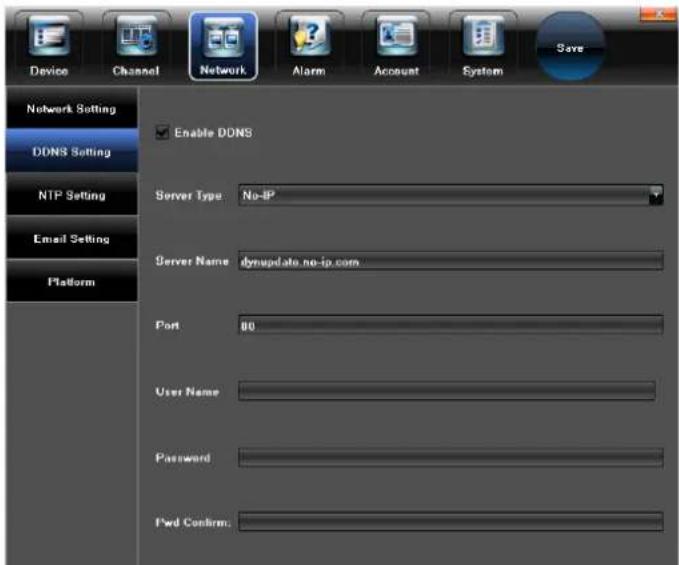Open Email Setting page
679x565 pixels.
[x=72, y=238]
